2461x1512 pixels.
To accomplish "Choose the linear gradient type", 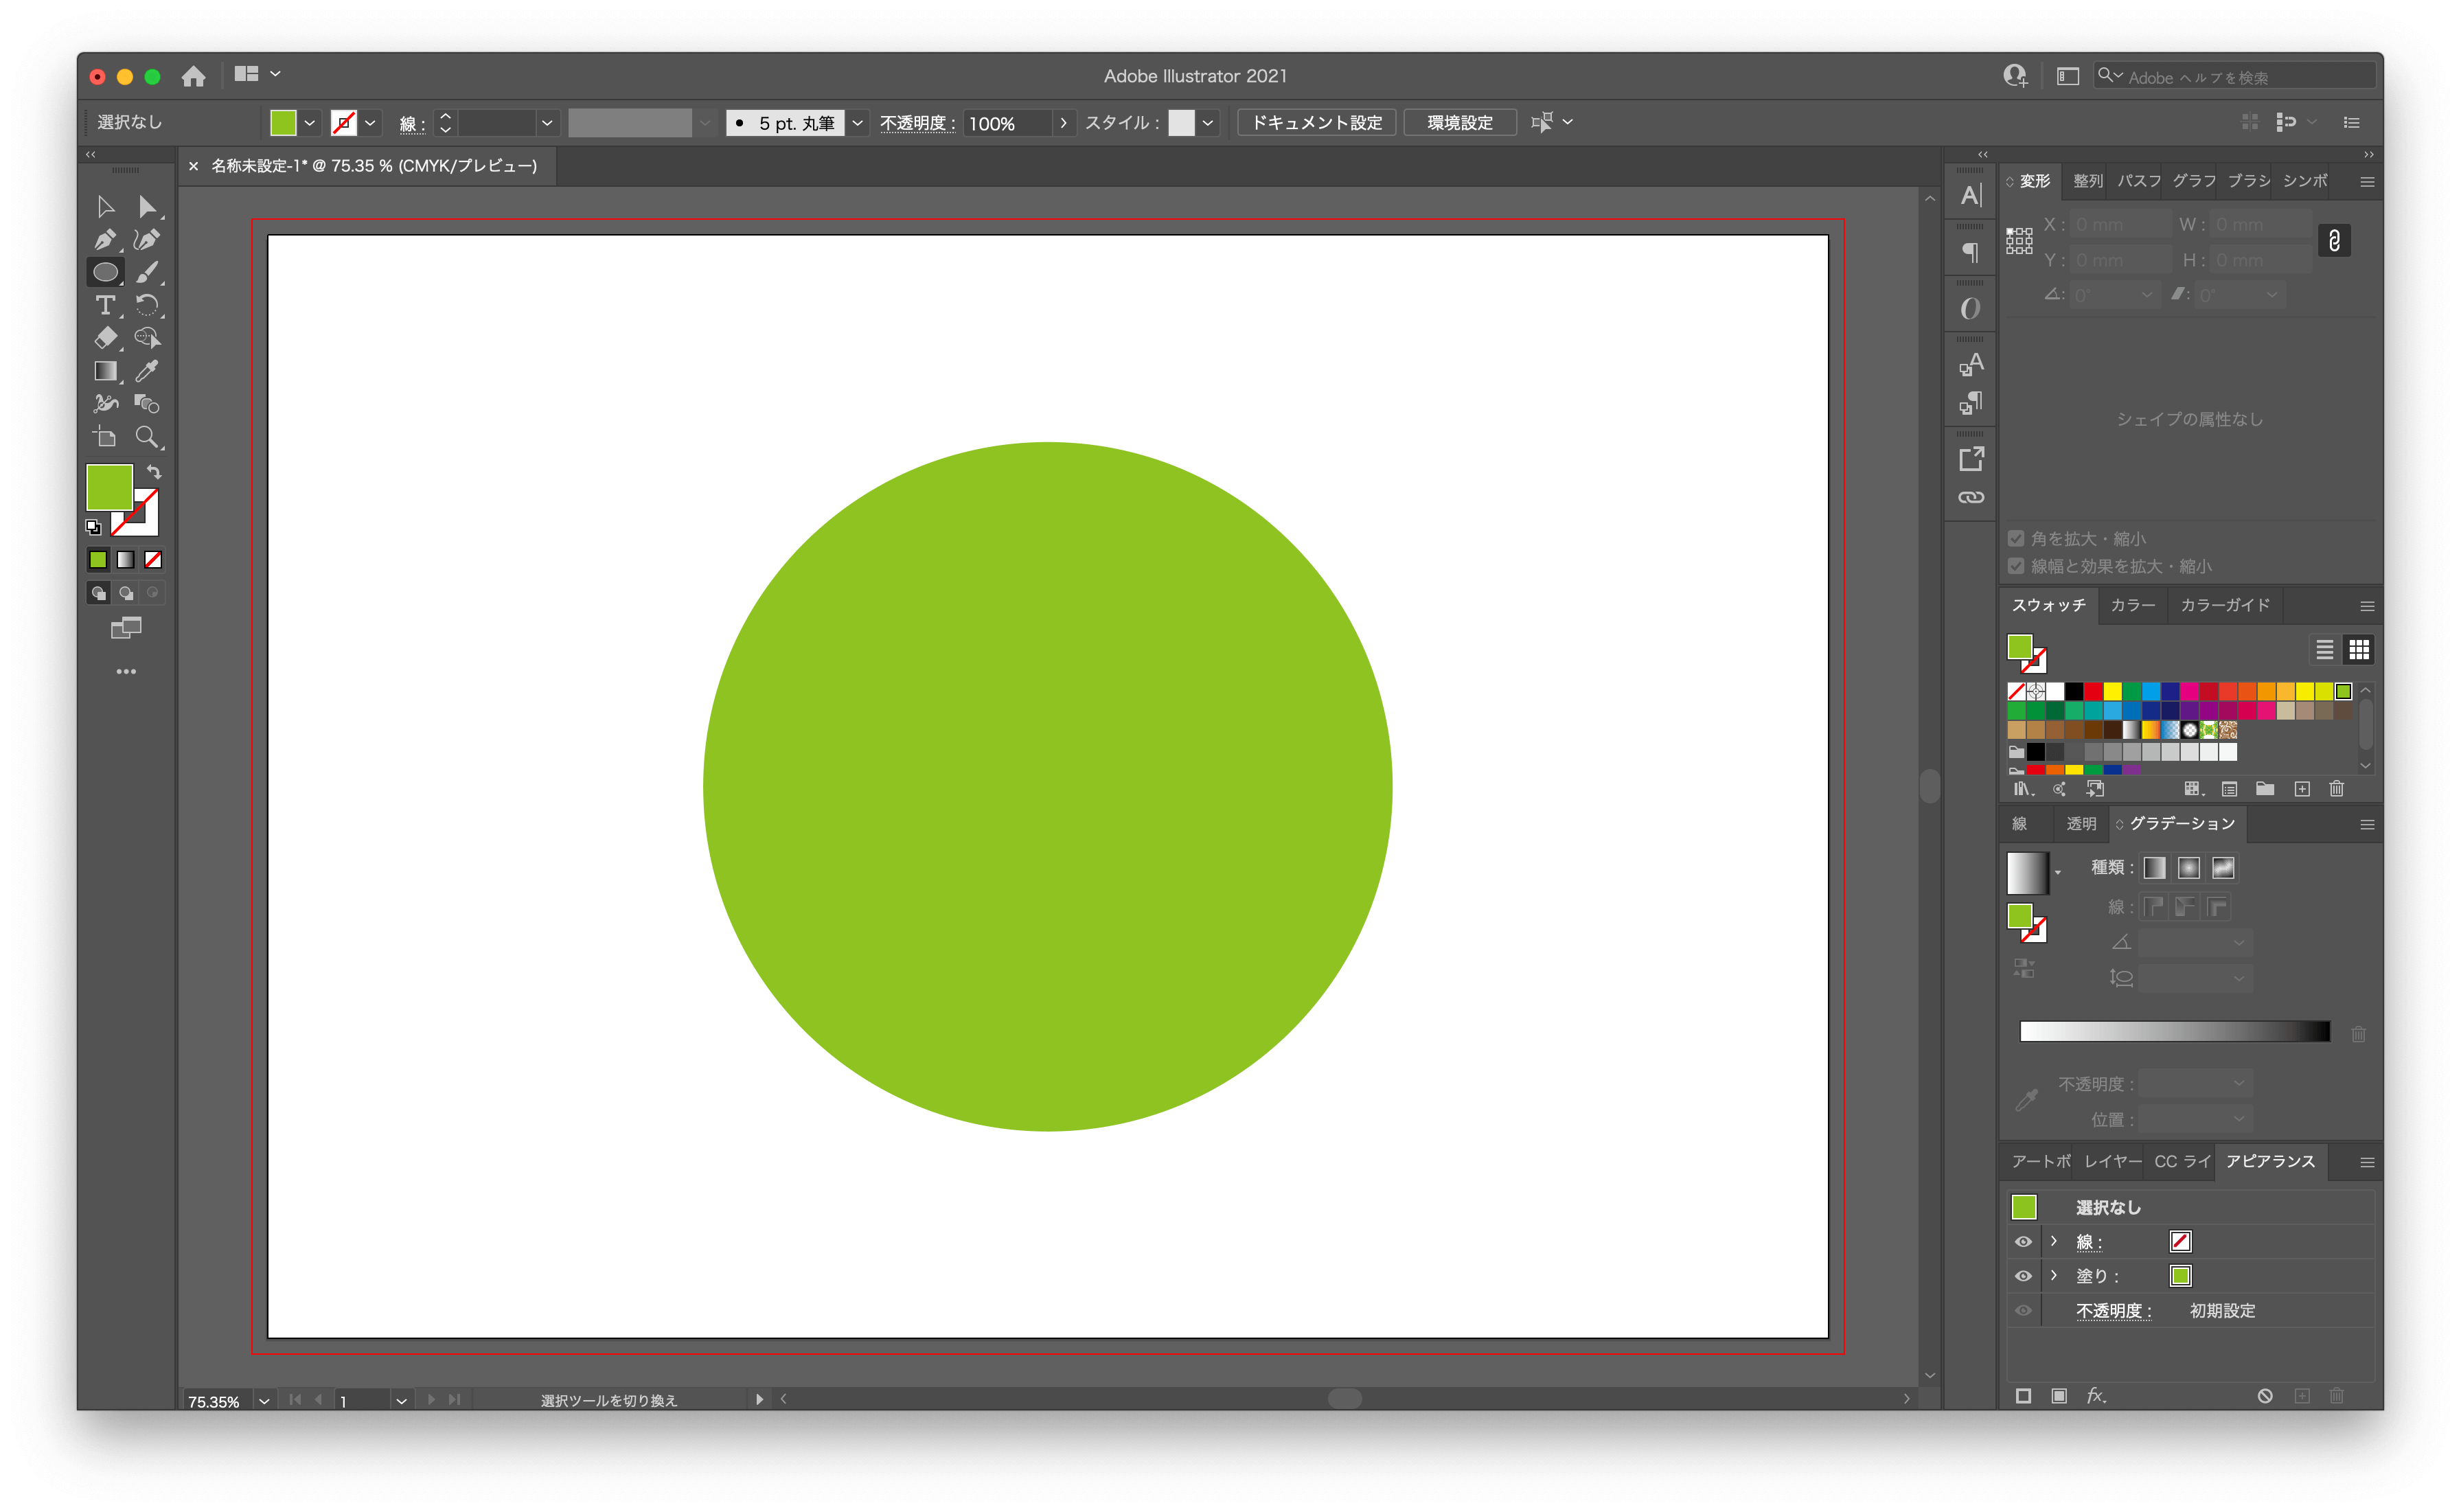I will 2154,868.
